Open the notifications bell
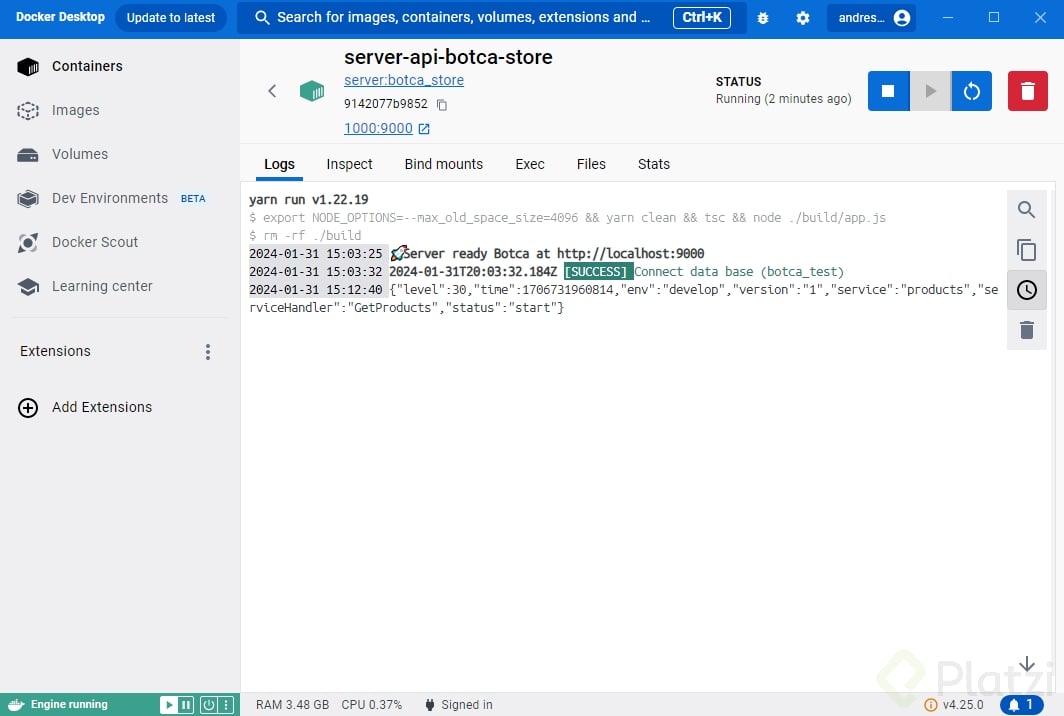1064x716 pixels. click(1021, 705)
